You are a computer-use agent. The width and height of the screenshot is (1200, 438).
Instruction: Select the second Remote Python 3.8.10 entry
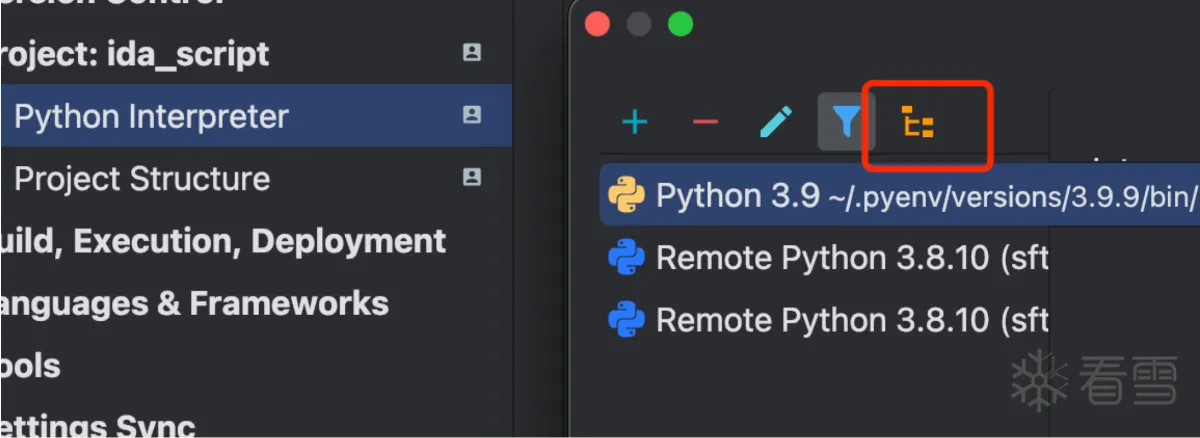[x=850, y=321]
